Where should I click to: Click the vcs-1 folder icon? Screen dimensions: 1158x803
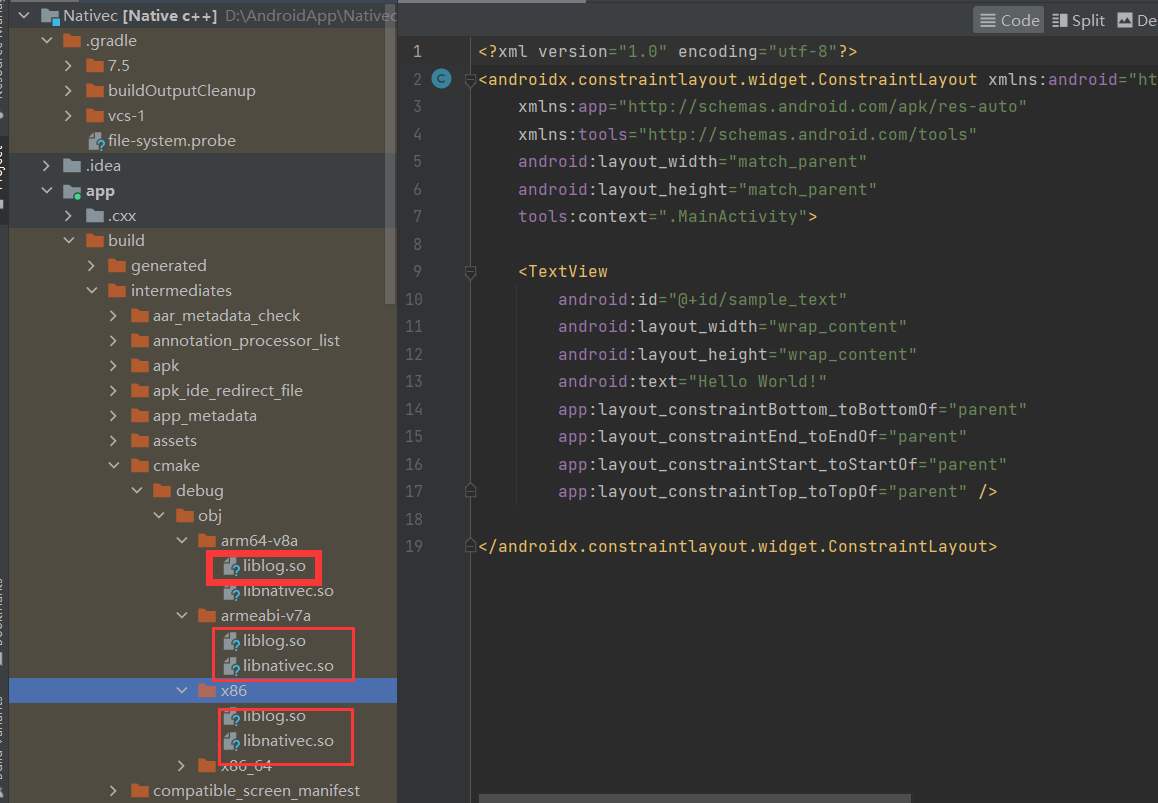(x=95, y=116)
